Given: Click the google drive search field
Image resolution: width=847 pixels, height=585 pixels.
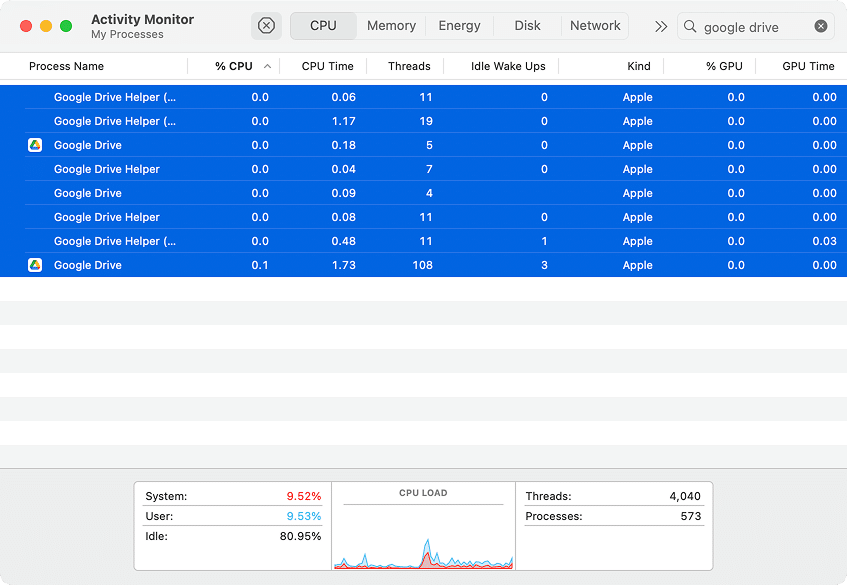Looking at the screenshot, I should 755,27.
